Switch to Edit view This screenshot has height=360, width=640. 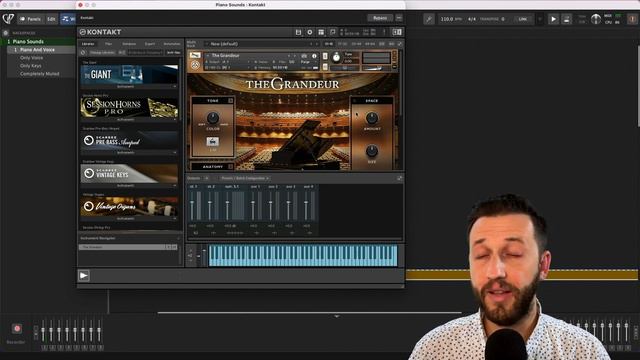(51, 19)
